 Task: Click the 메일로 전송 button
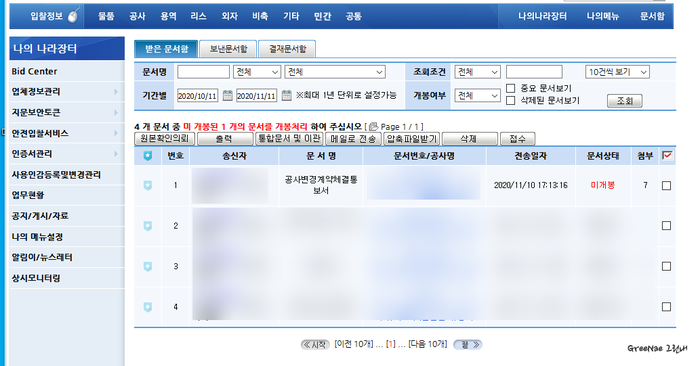(353, 139)
